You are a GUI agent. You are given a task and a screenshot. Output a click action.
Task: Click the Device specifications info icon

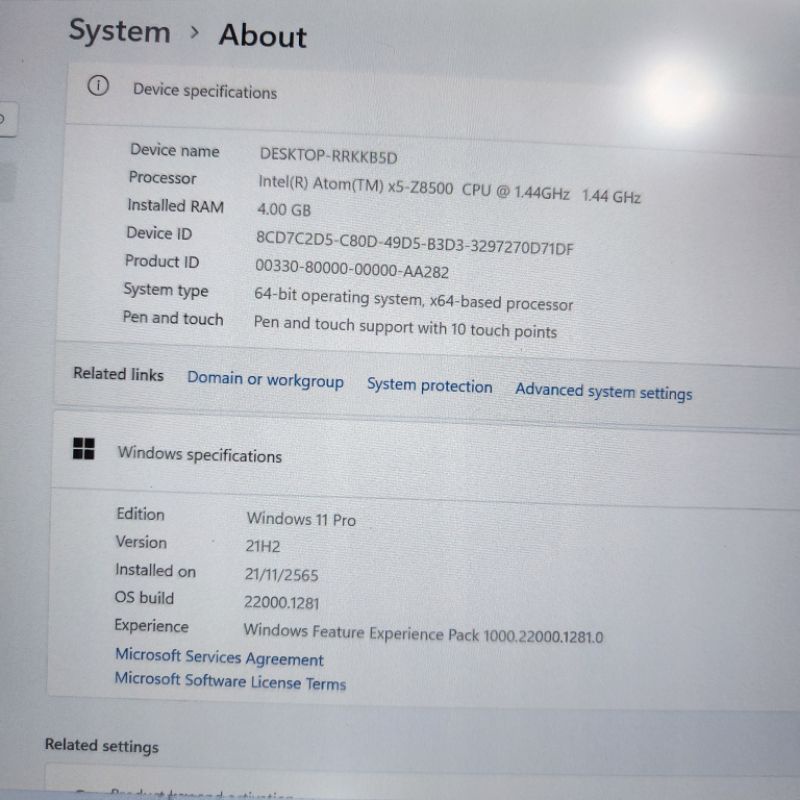tap(98, 86)
